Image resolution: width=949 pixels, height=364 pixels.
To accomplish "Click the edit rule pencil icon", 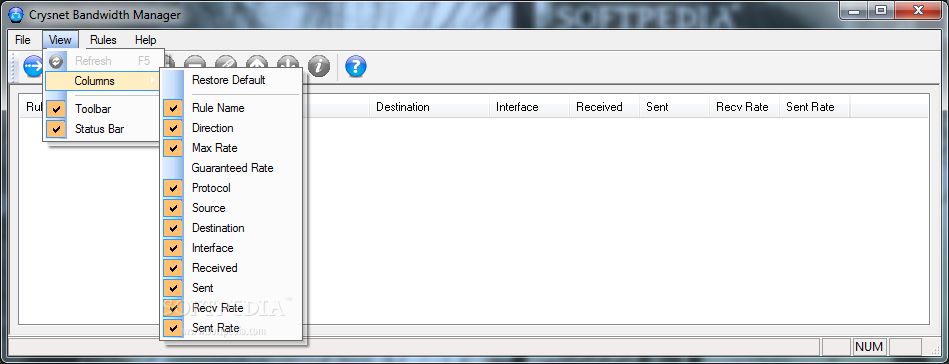I will (x=226, y=65).
